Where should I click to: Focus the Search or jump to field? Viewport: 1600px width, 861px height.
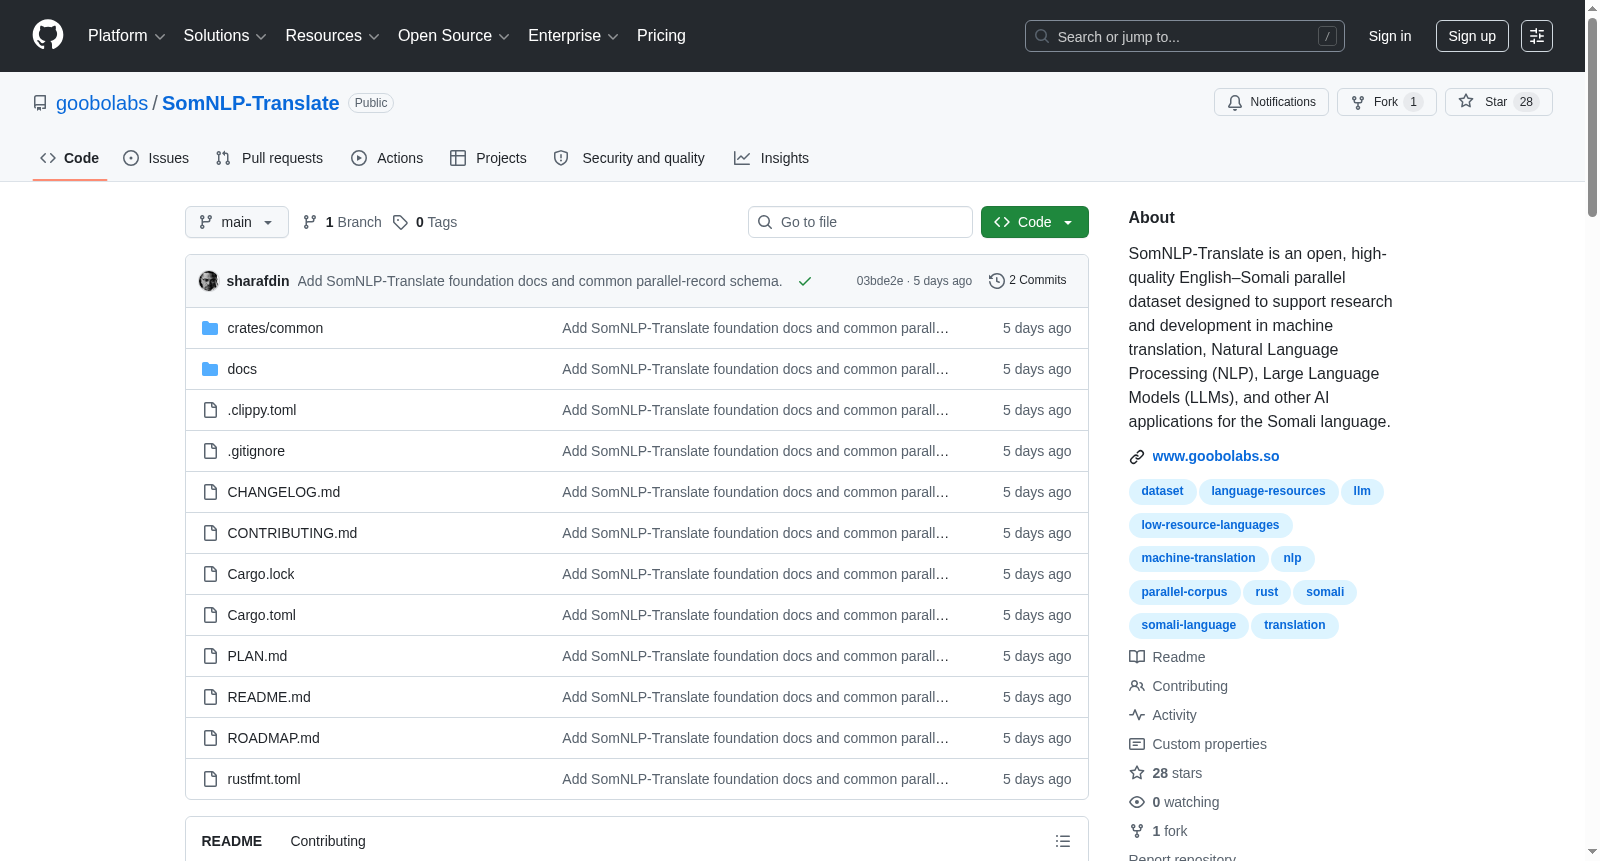coord(1185,36)
